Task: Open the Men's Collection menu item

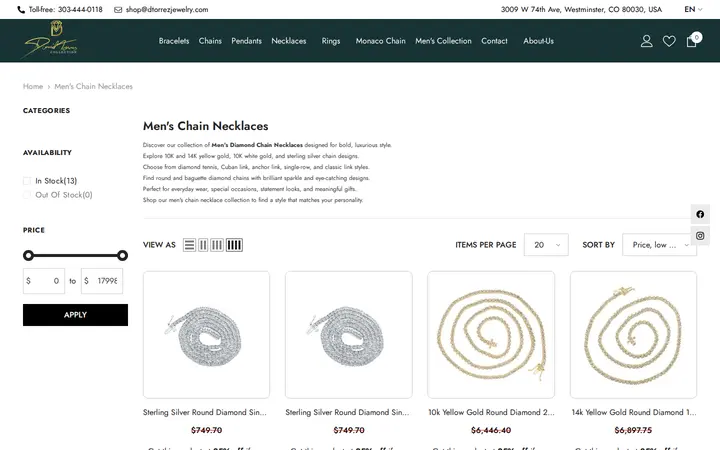Action: tap(444, 41)
